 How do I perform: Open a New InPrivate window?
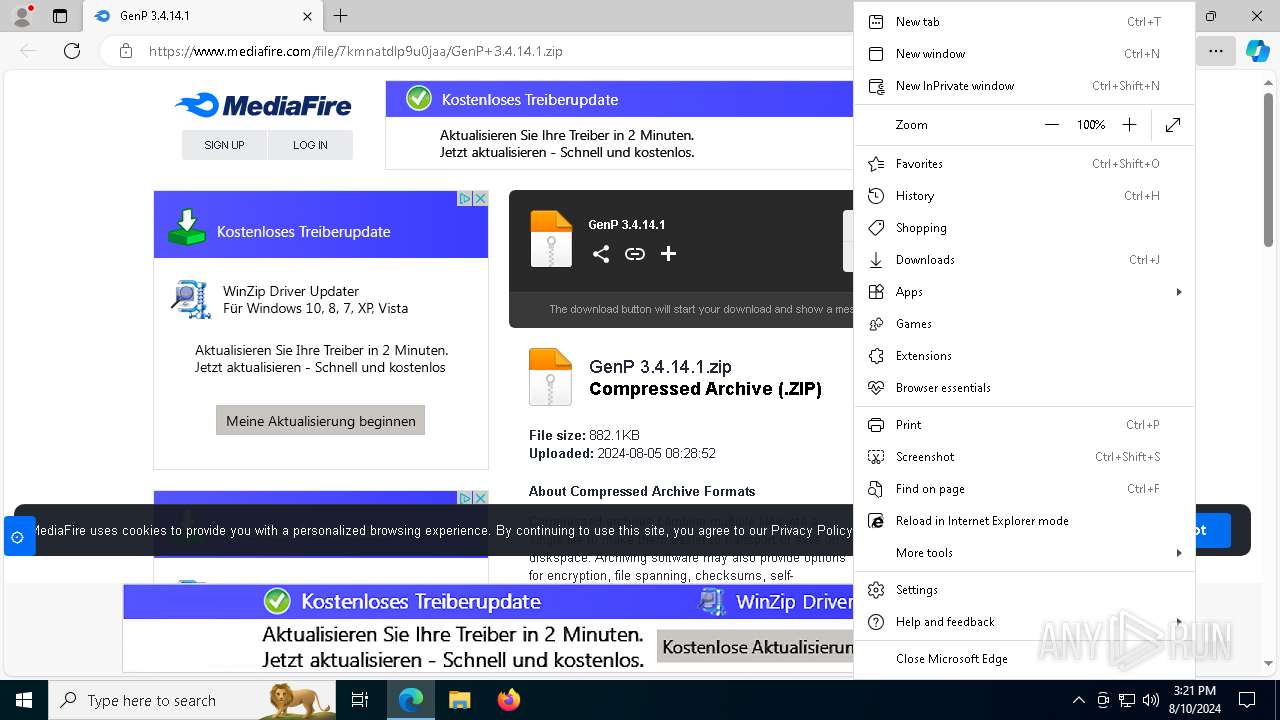click(x=1024, y=86)
